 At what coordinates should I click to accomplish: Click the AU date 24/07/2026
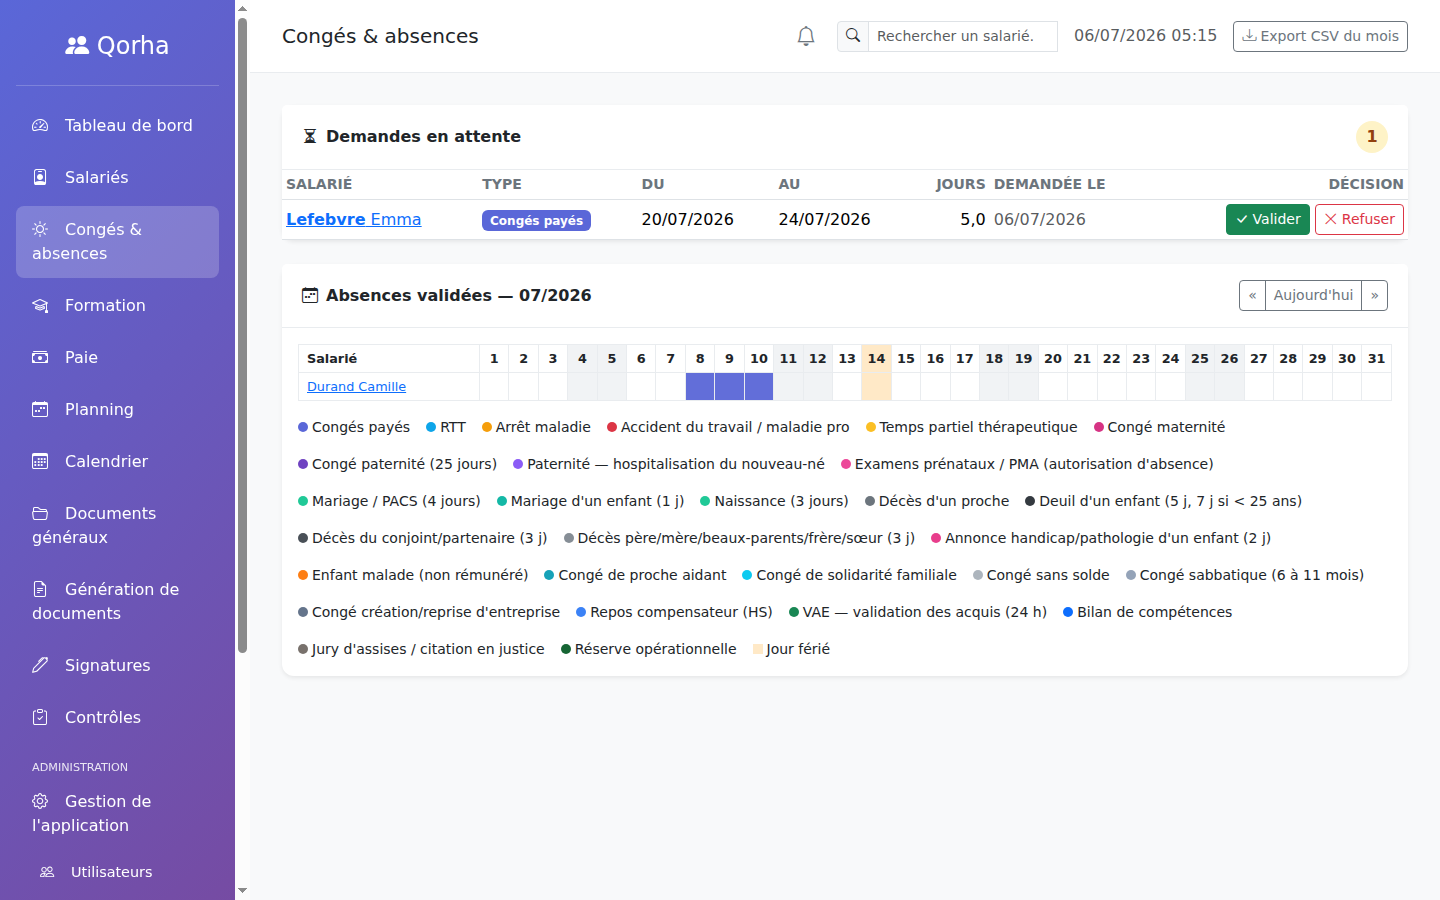(x=825, y=219)
